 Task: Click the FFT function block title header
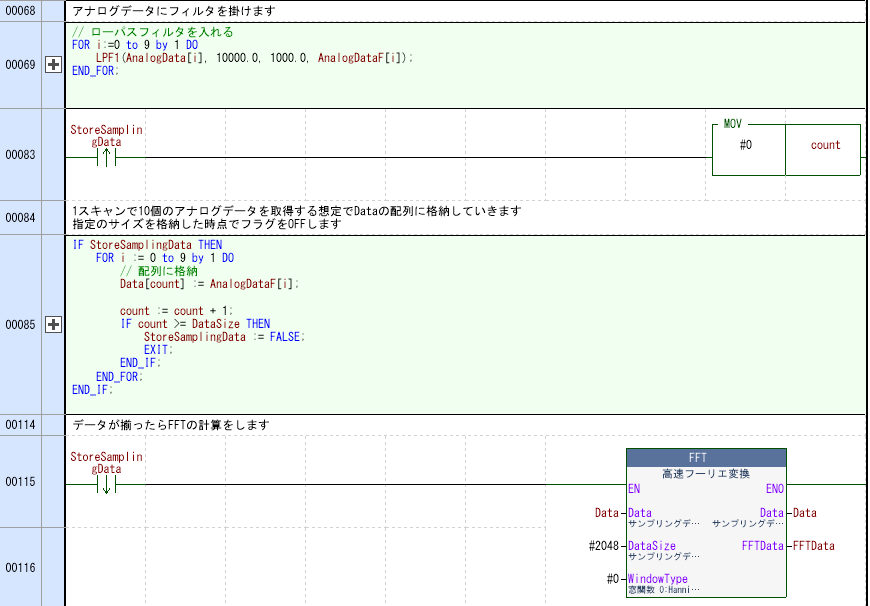coord(706,456)
